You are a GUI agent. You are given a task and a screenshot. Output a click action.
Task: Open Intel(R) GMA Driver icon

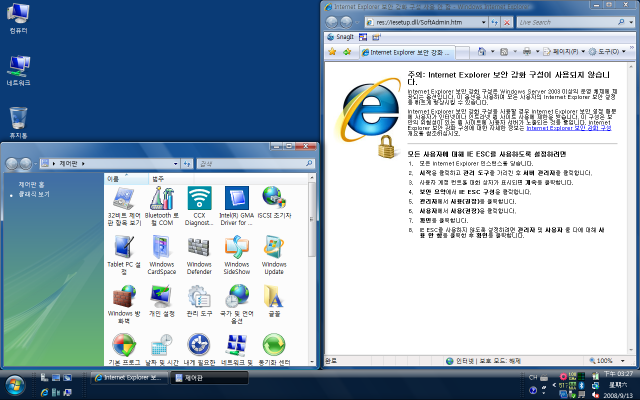pos(237,206)
